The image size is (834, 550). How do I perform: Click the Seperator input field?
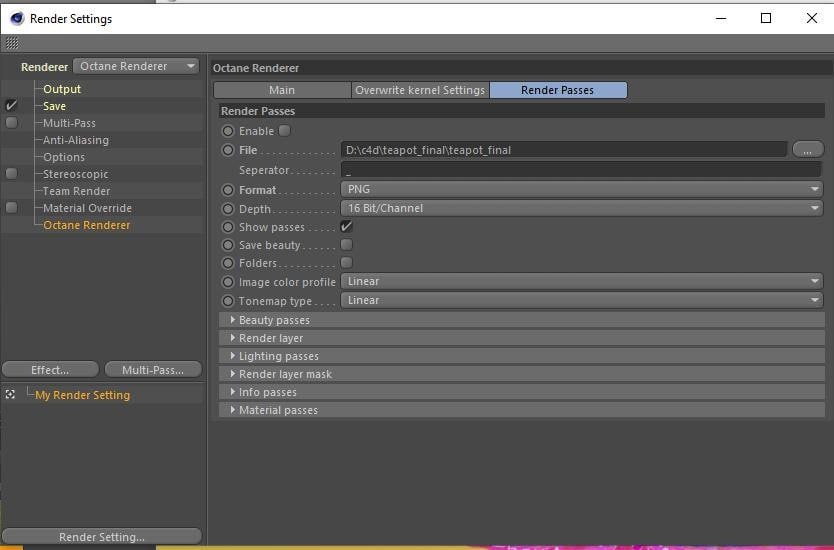[x=581, y=170]
